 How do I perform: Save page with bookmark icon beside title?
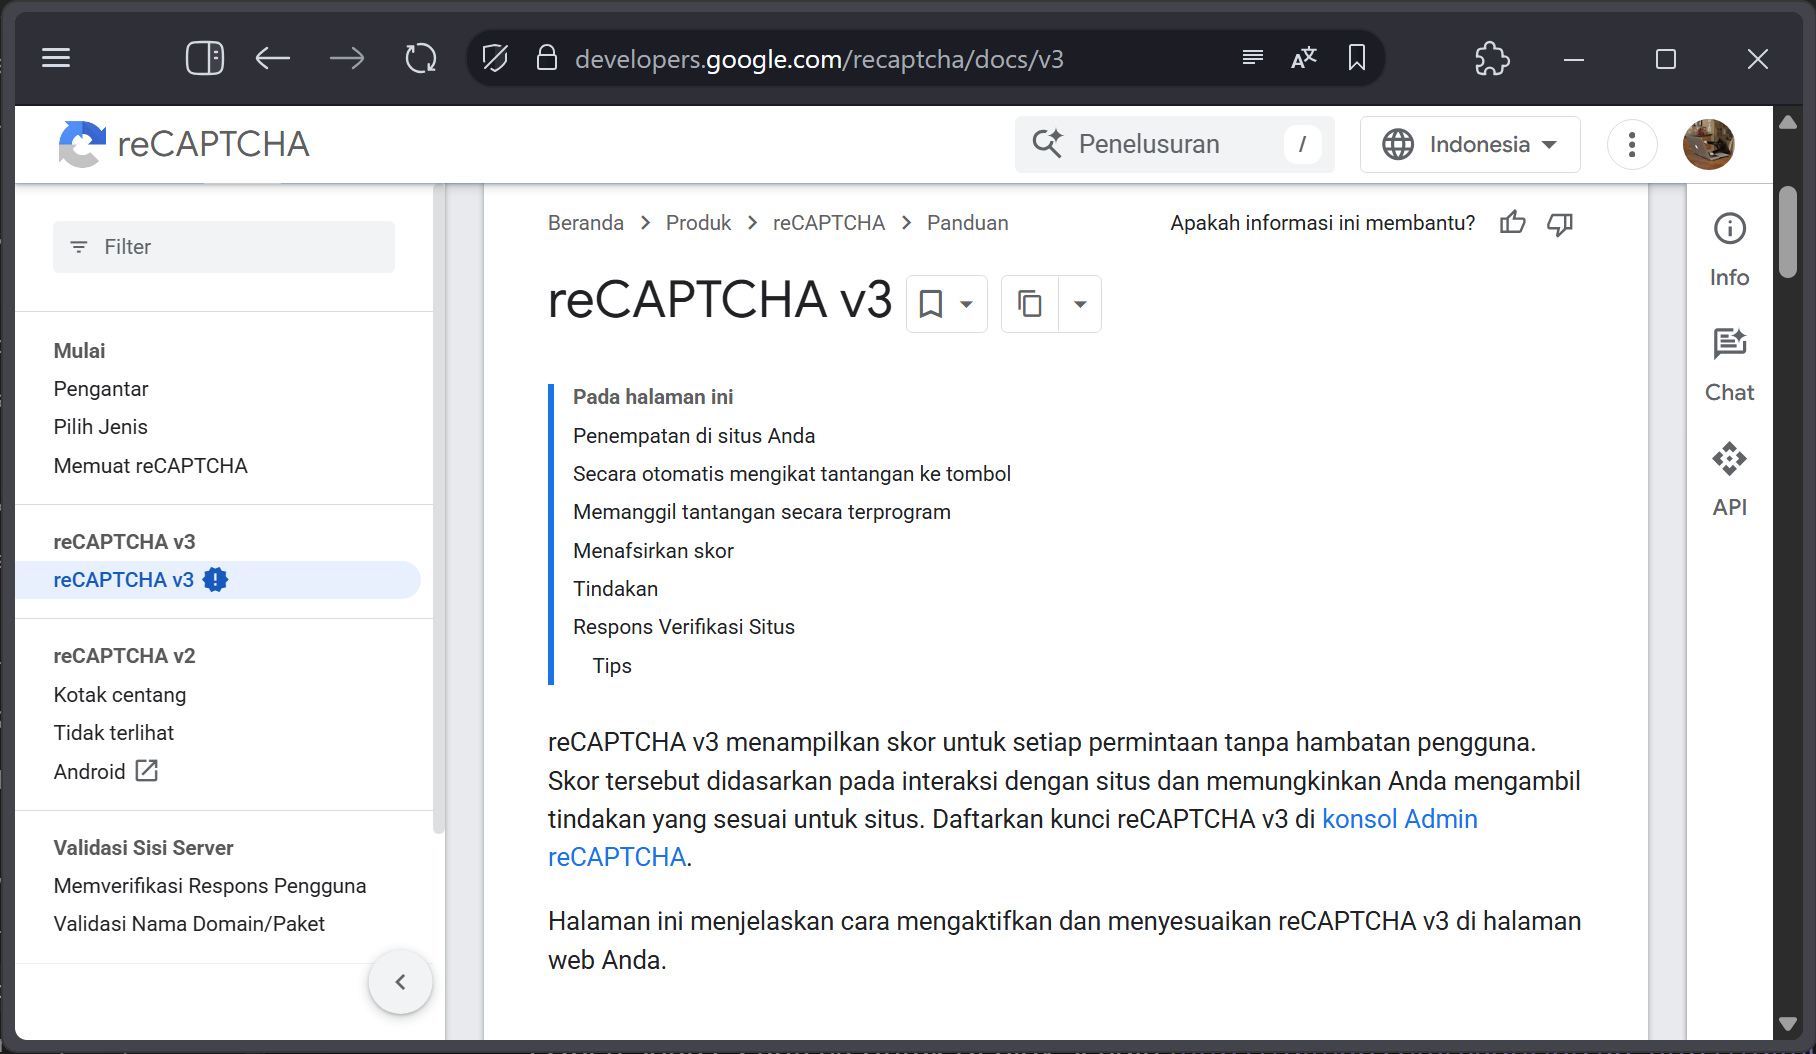(931, 304)
